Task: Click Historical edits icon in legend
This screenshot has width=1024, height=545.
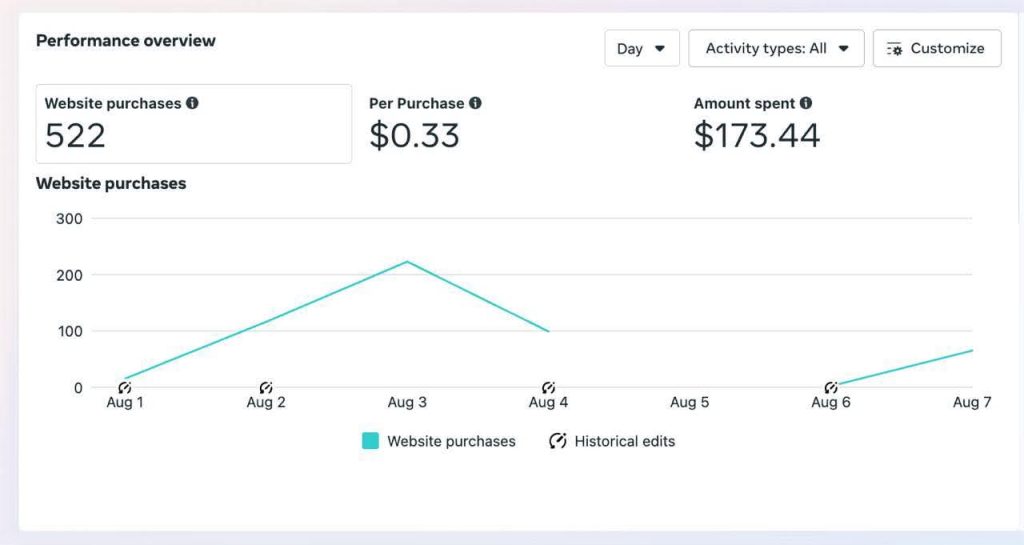Action: click(558, 441)
